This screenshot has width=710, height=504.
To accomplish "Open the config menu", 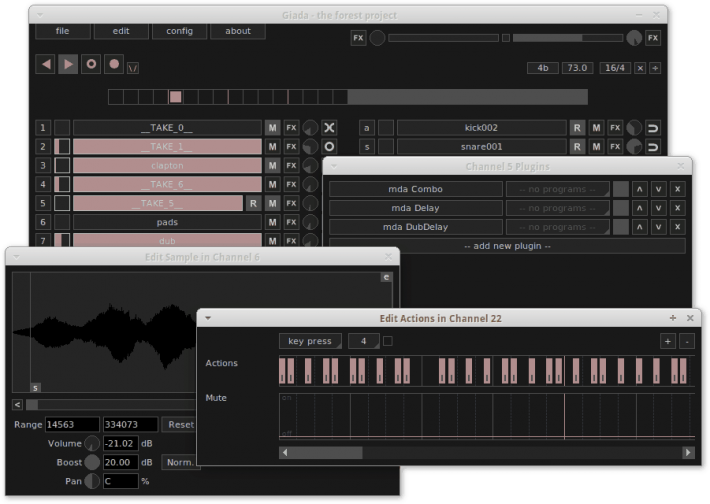I will tap(179, 31).
